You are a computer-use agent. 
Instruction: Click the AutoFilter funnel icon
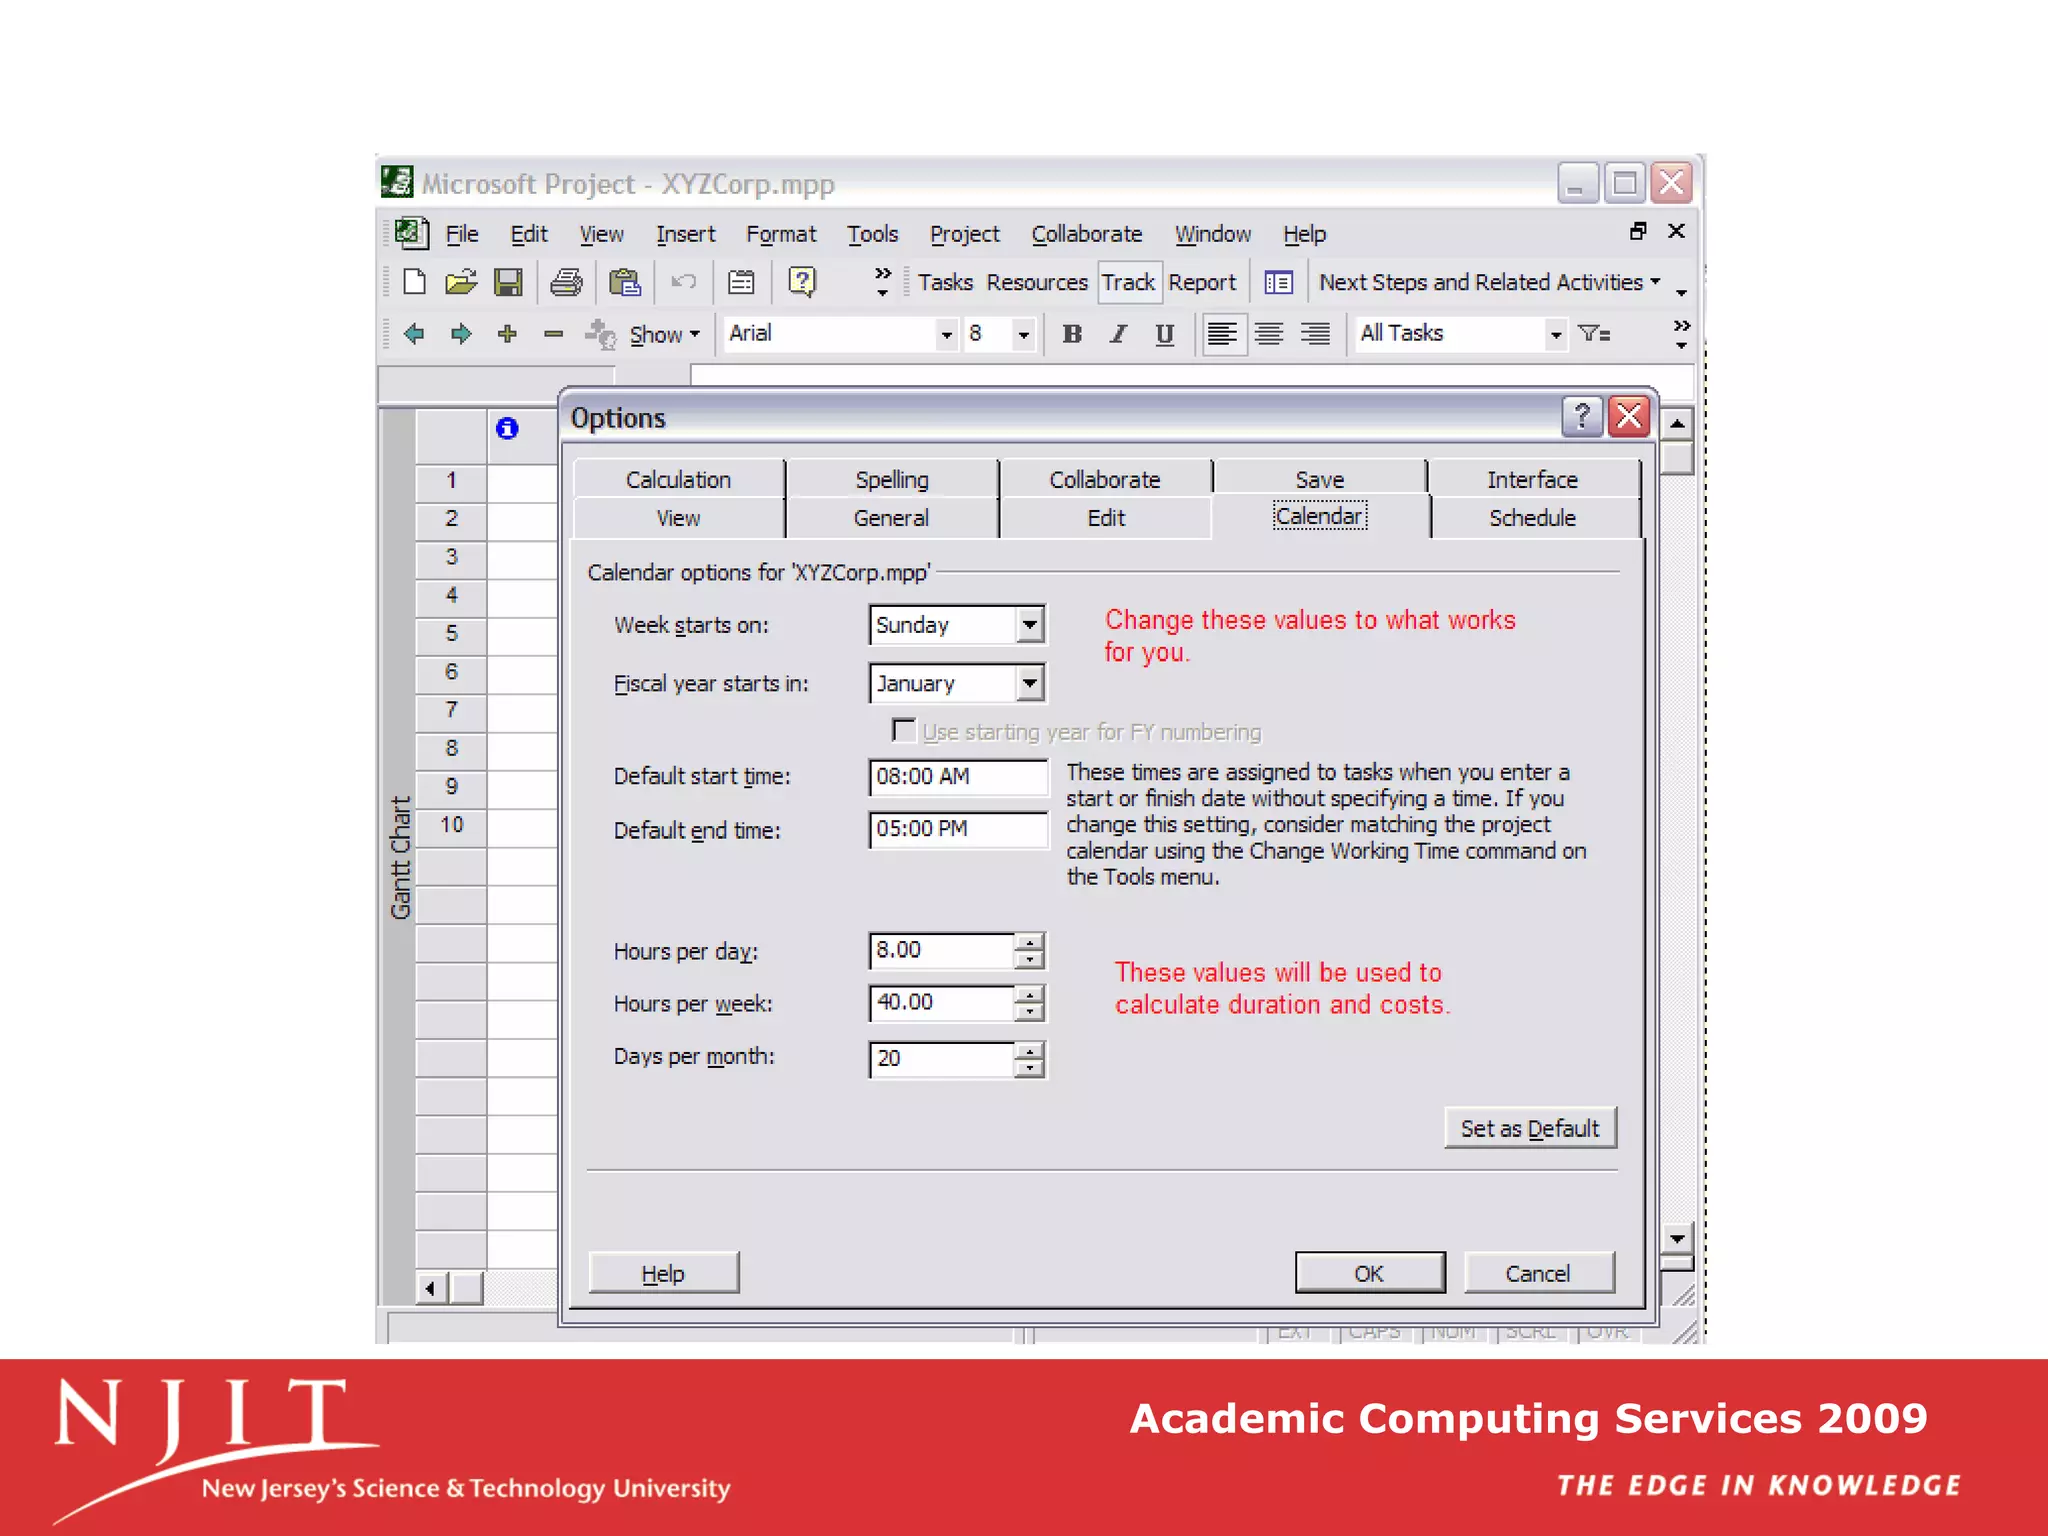1594,334
